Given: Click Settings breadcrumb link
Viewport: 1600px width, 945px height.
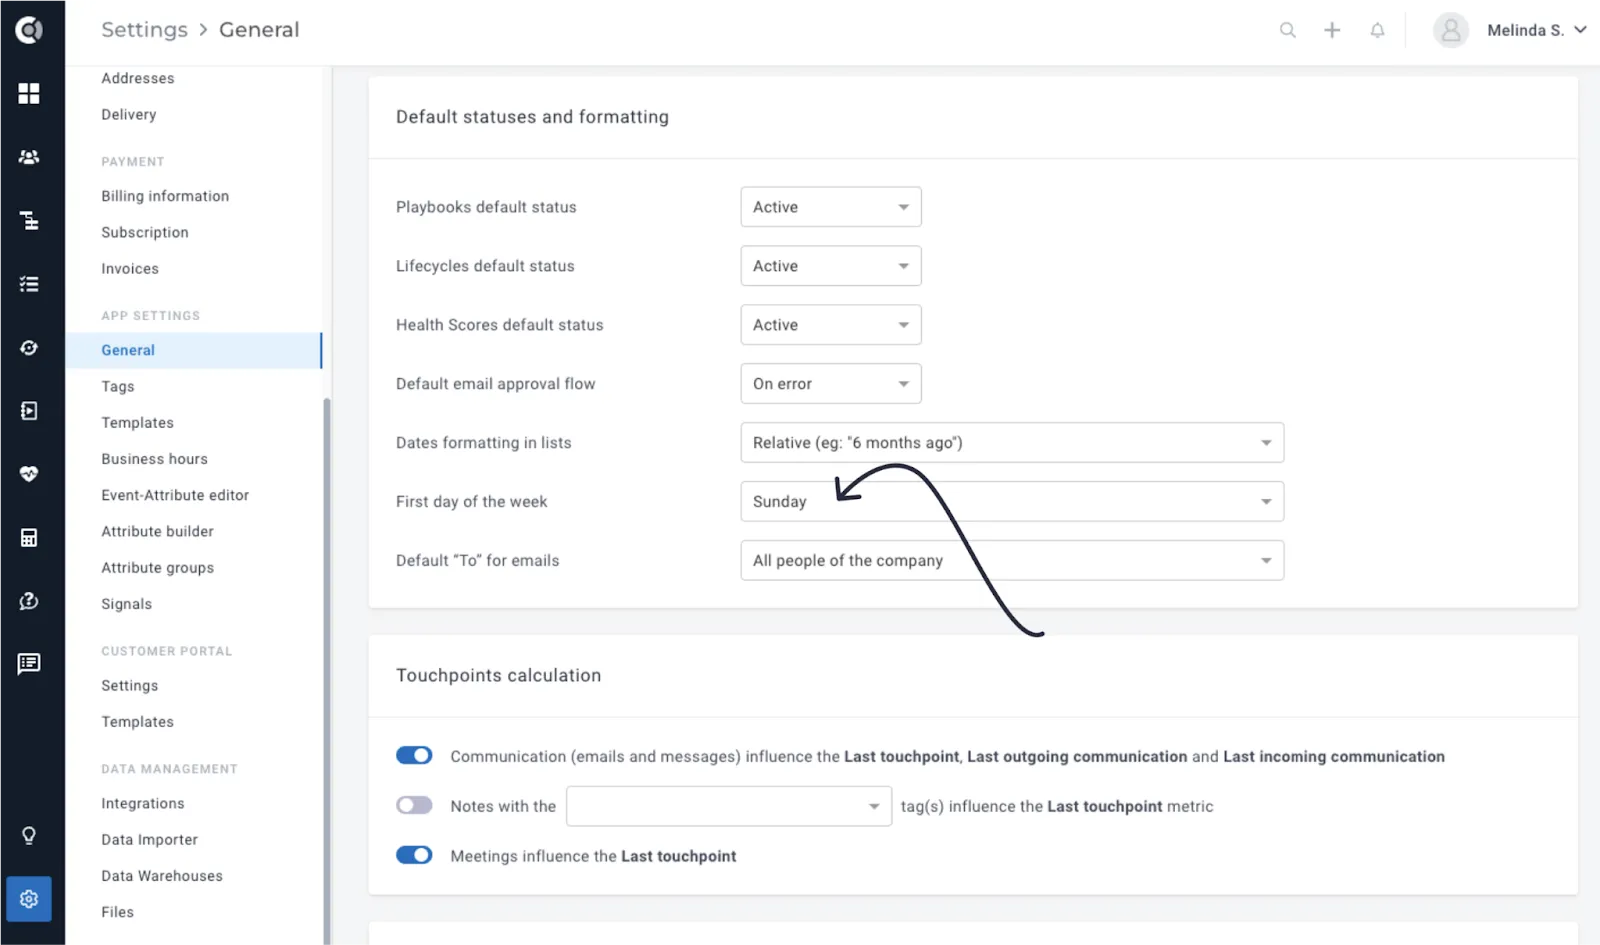Looking at the screenshot, I should (144, 30).
